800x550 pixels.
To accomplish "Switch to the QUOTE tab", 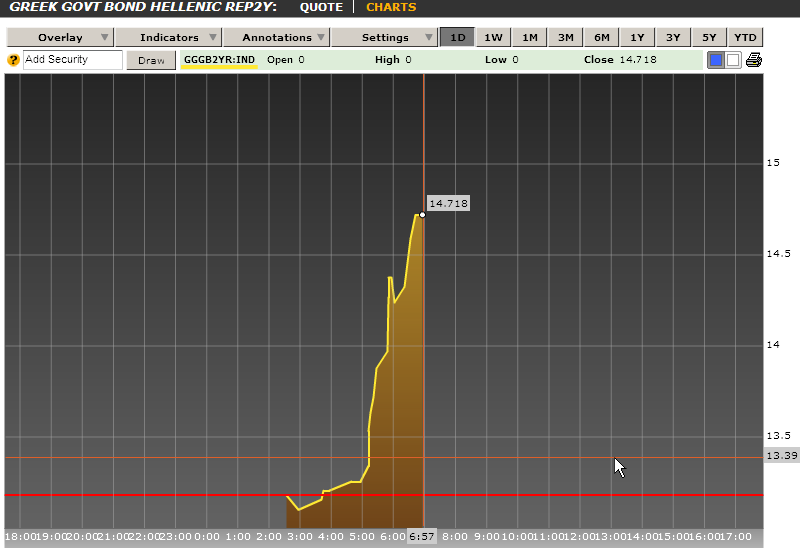I will pos(321,7).
